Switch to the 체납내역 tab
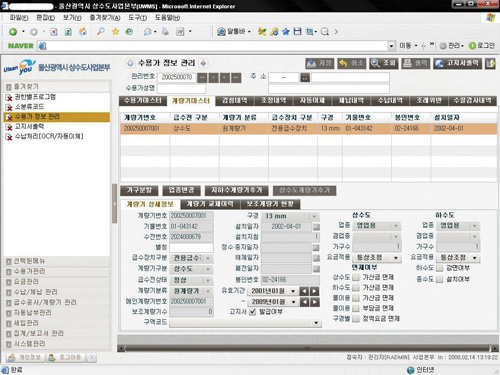This screenshot has height=375, width=500. (351, 101)
